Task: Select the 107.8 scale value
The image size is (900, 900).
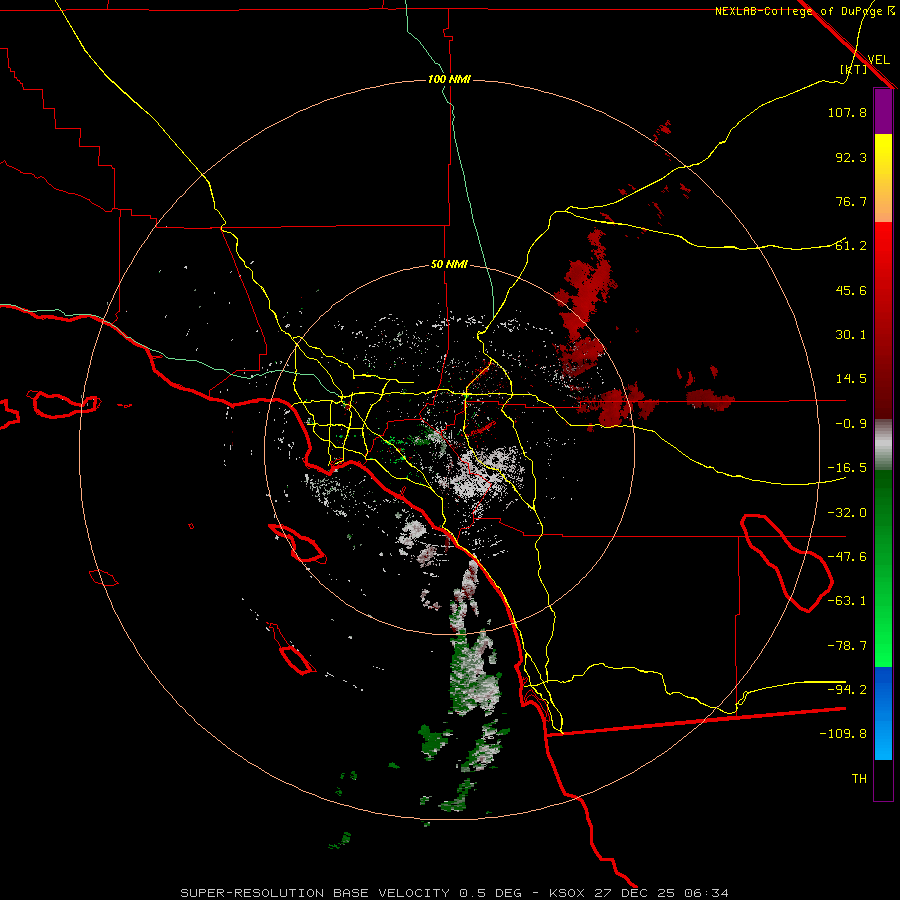Action: click(847, 112)
